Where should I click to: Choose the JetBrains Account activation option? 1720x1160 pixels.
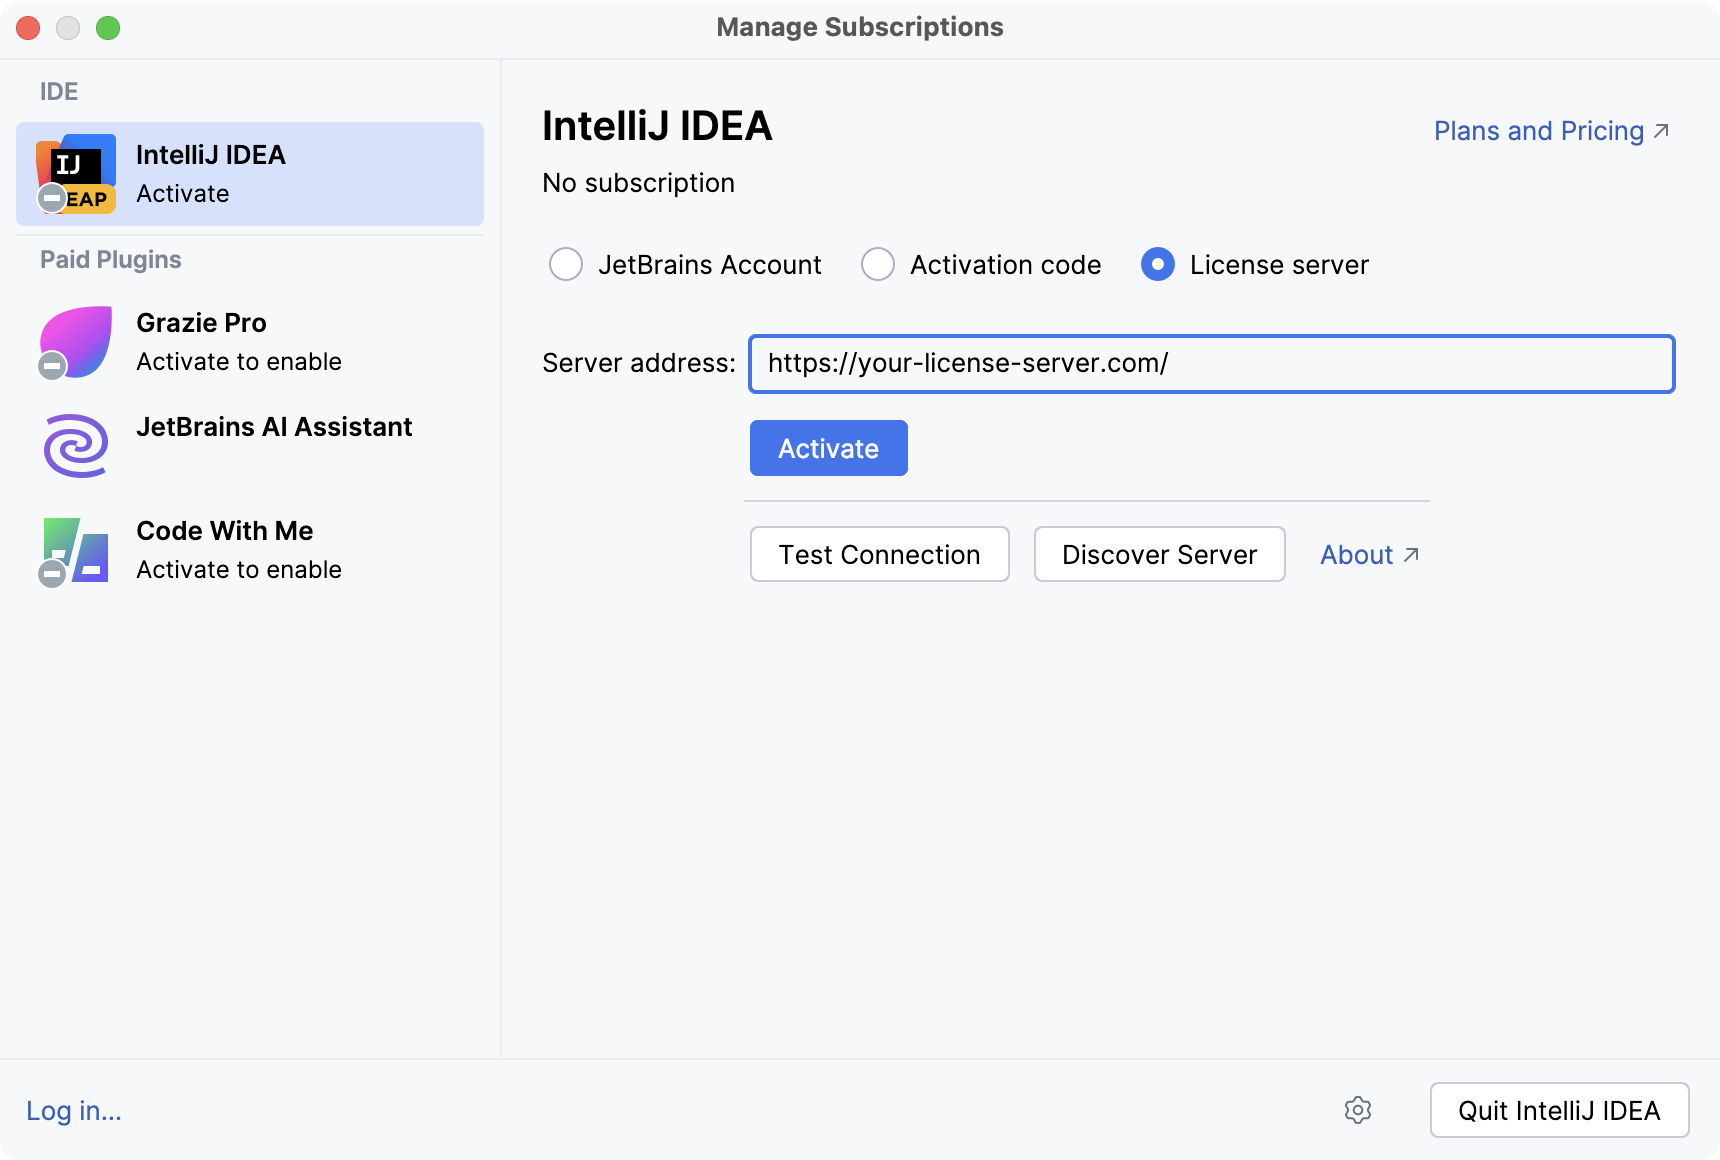click(566, 264)
